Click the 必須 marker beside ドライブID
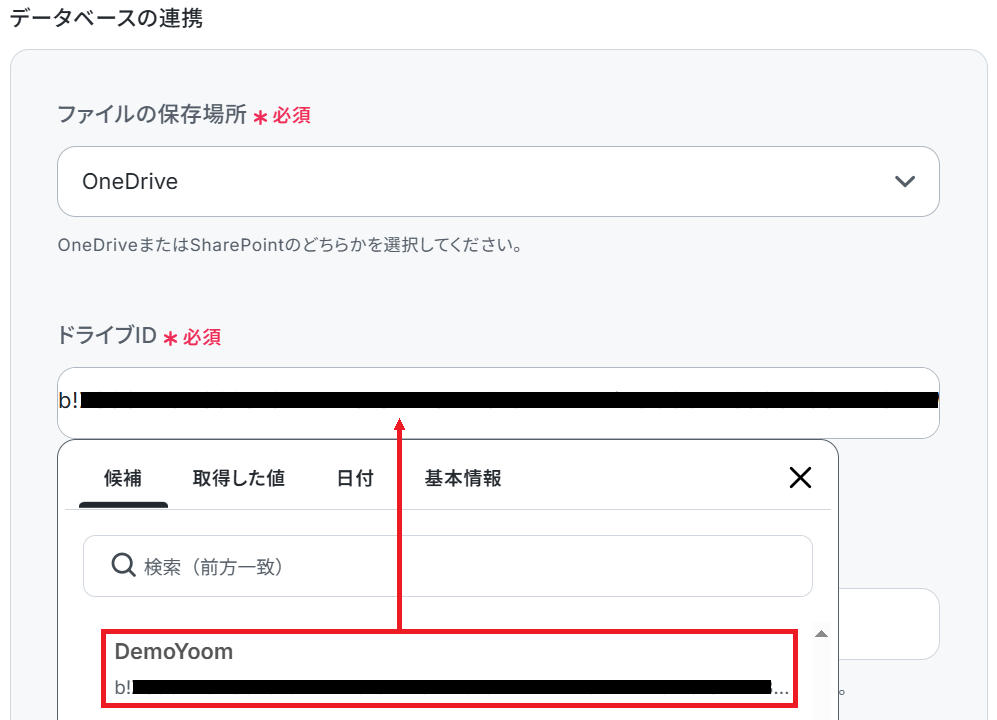The image size is (997, 720). click(202, 337)
